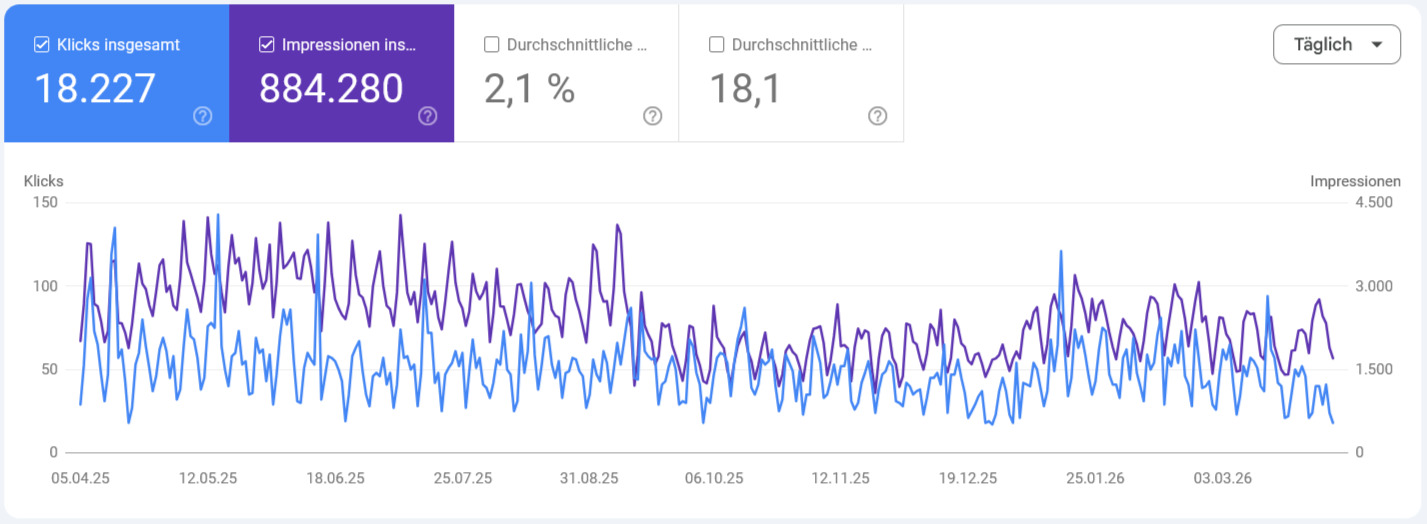This screenshot has width=1427, height=524.
Task: Click the 05.04.25 date on the x-axis
Action: 80,478
